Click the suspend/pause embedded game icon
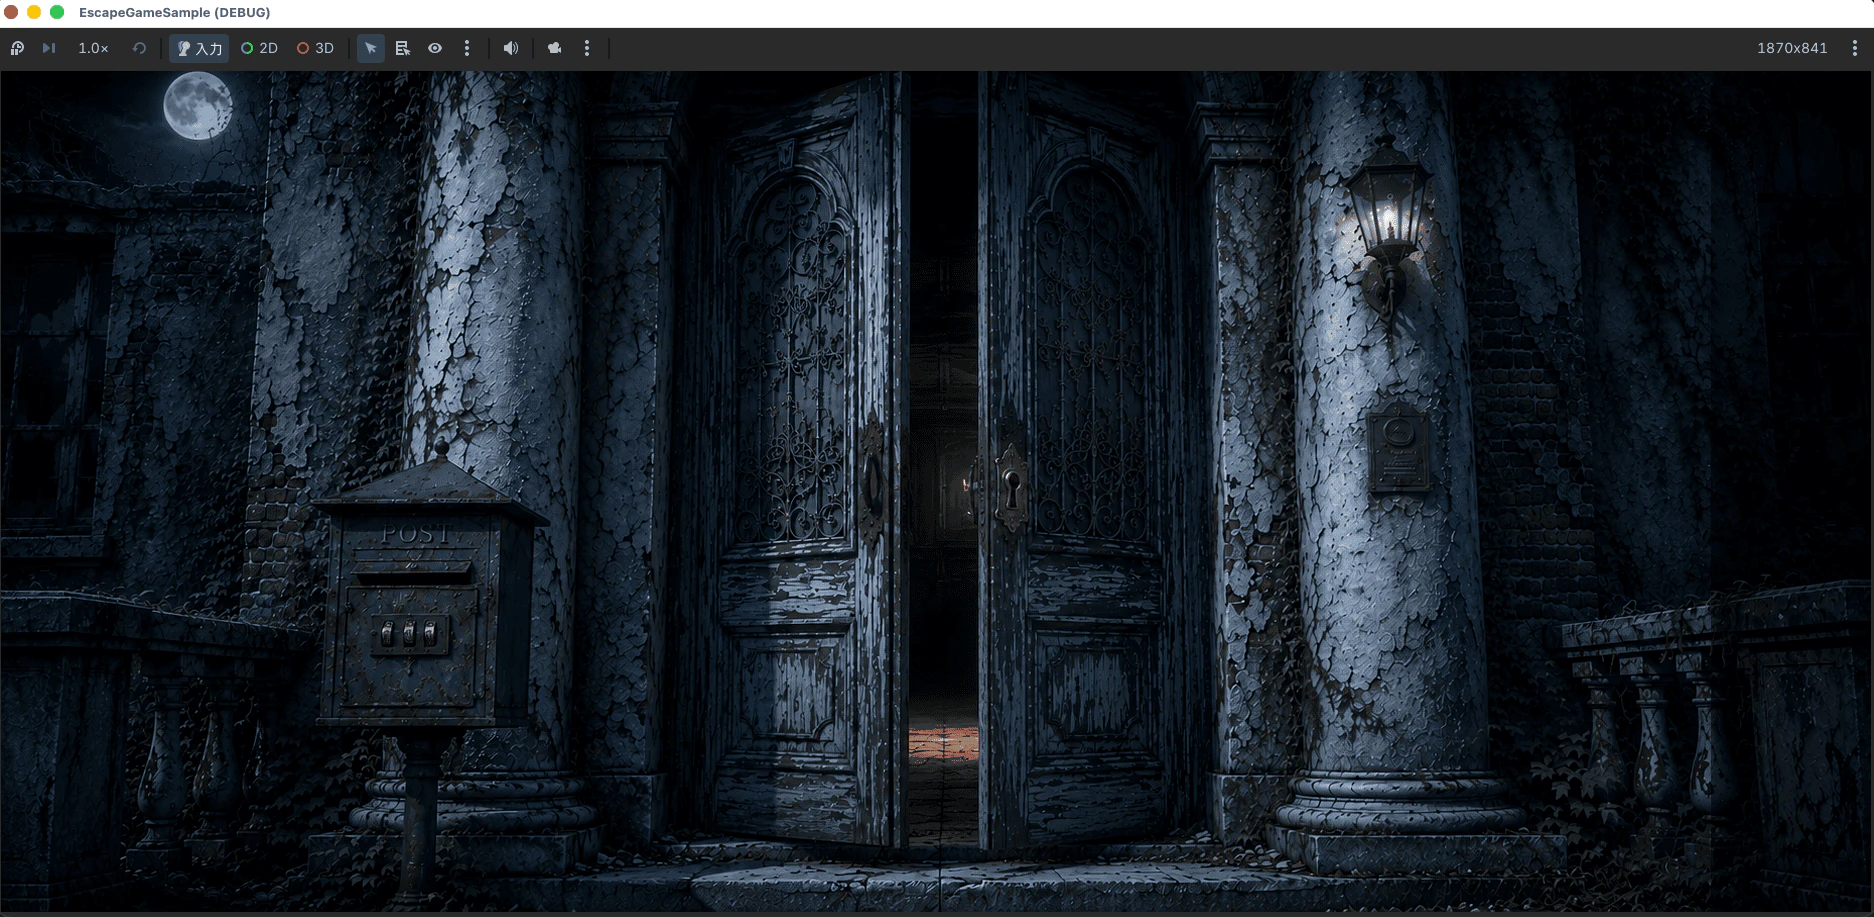1874x917 pixels. [17, 48]
